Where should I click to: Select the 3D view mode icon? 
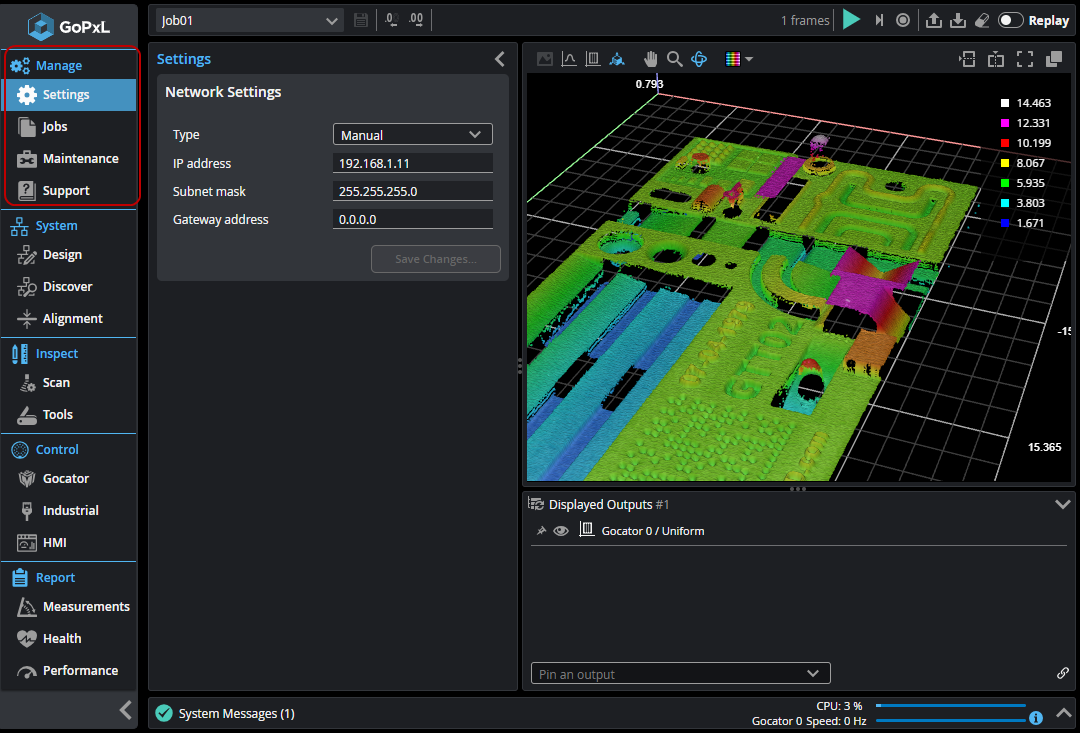tap(617, 59)
